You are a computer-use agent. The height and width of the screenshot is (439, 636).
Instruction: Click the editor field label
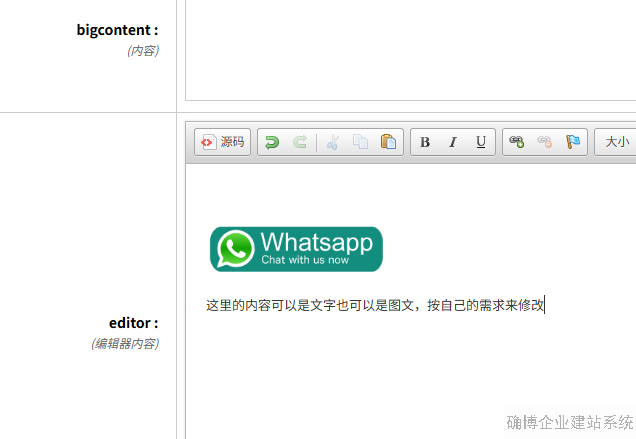(x=133, y=323)
